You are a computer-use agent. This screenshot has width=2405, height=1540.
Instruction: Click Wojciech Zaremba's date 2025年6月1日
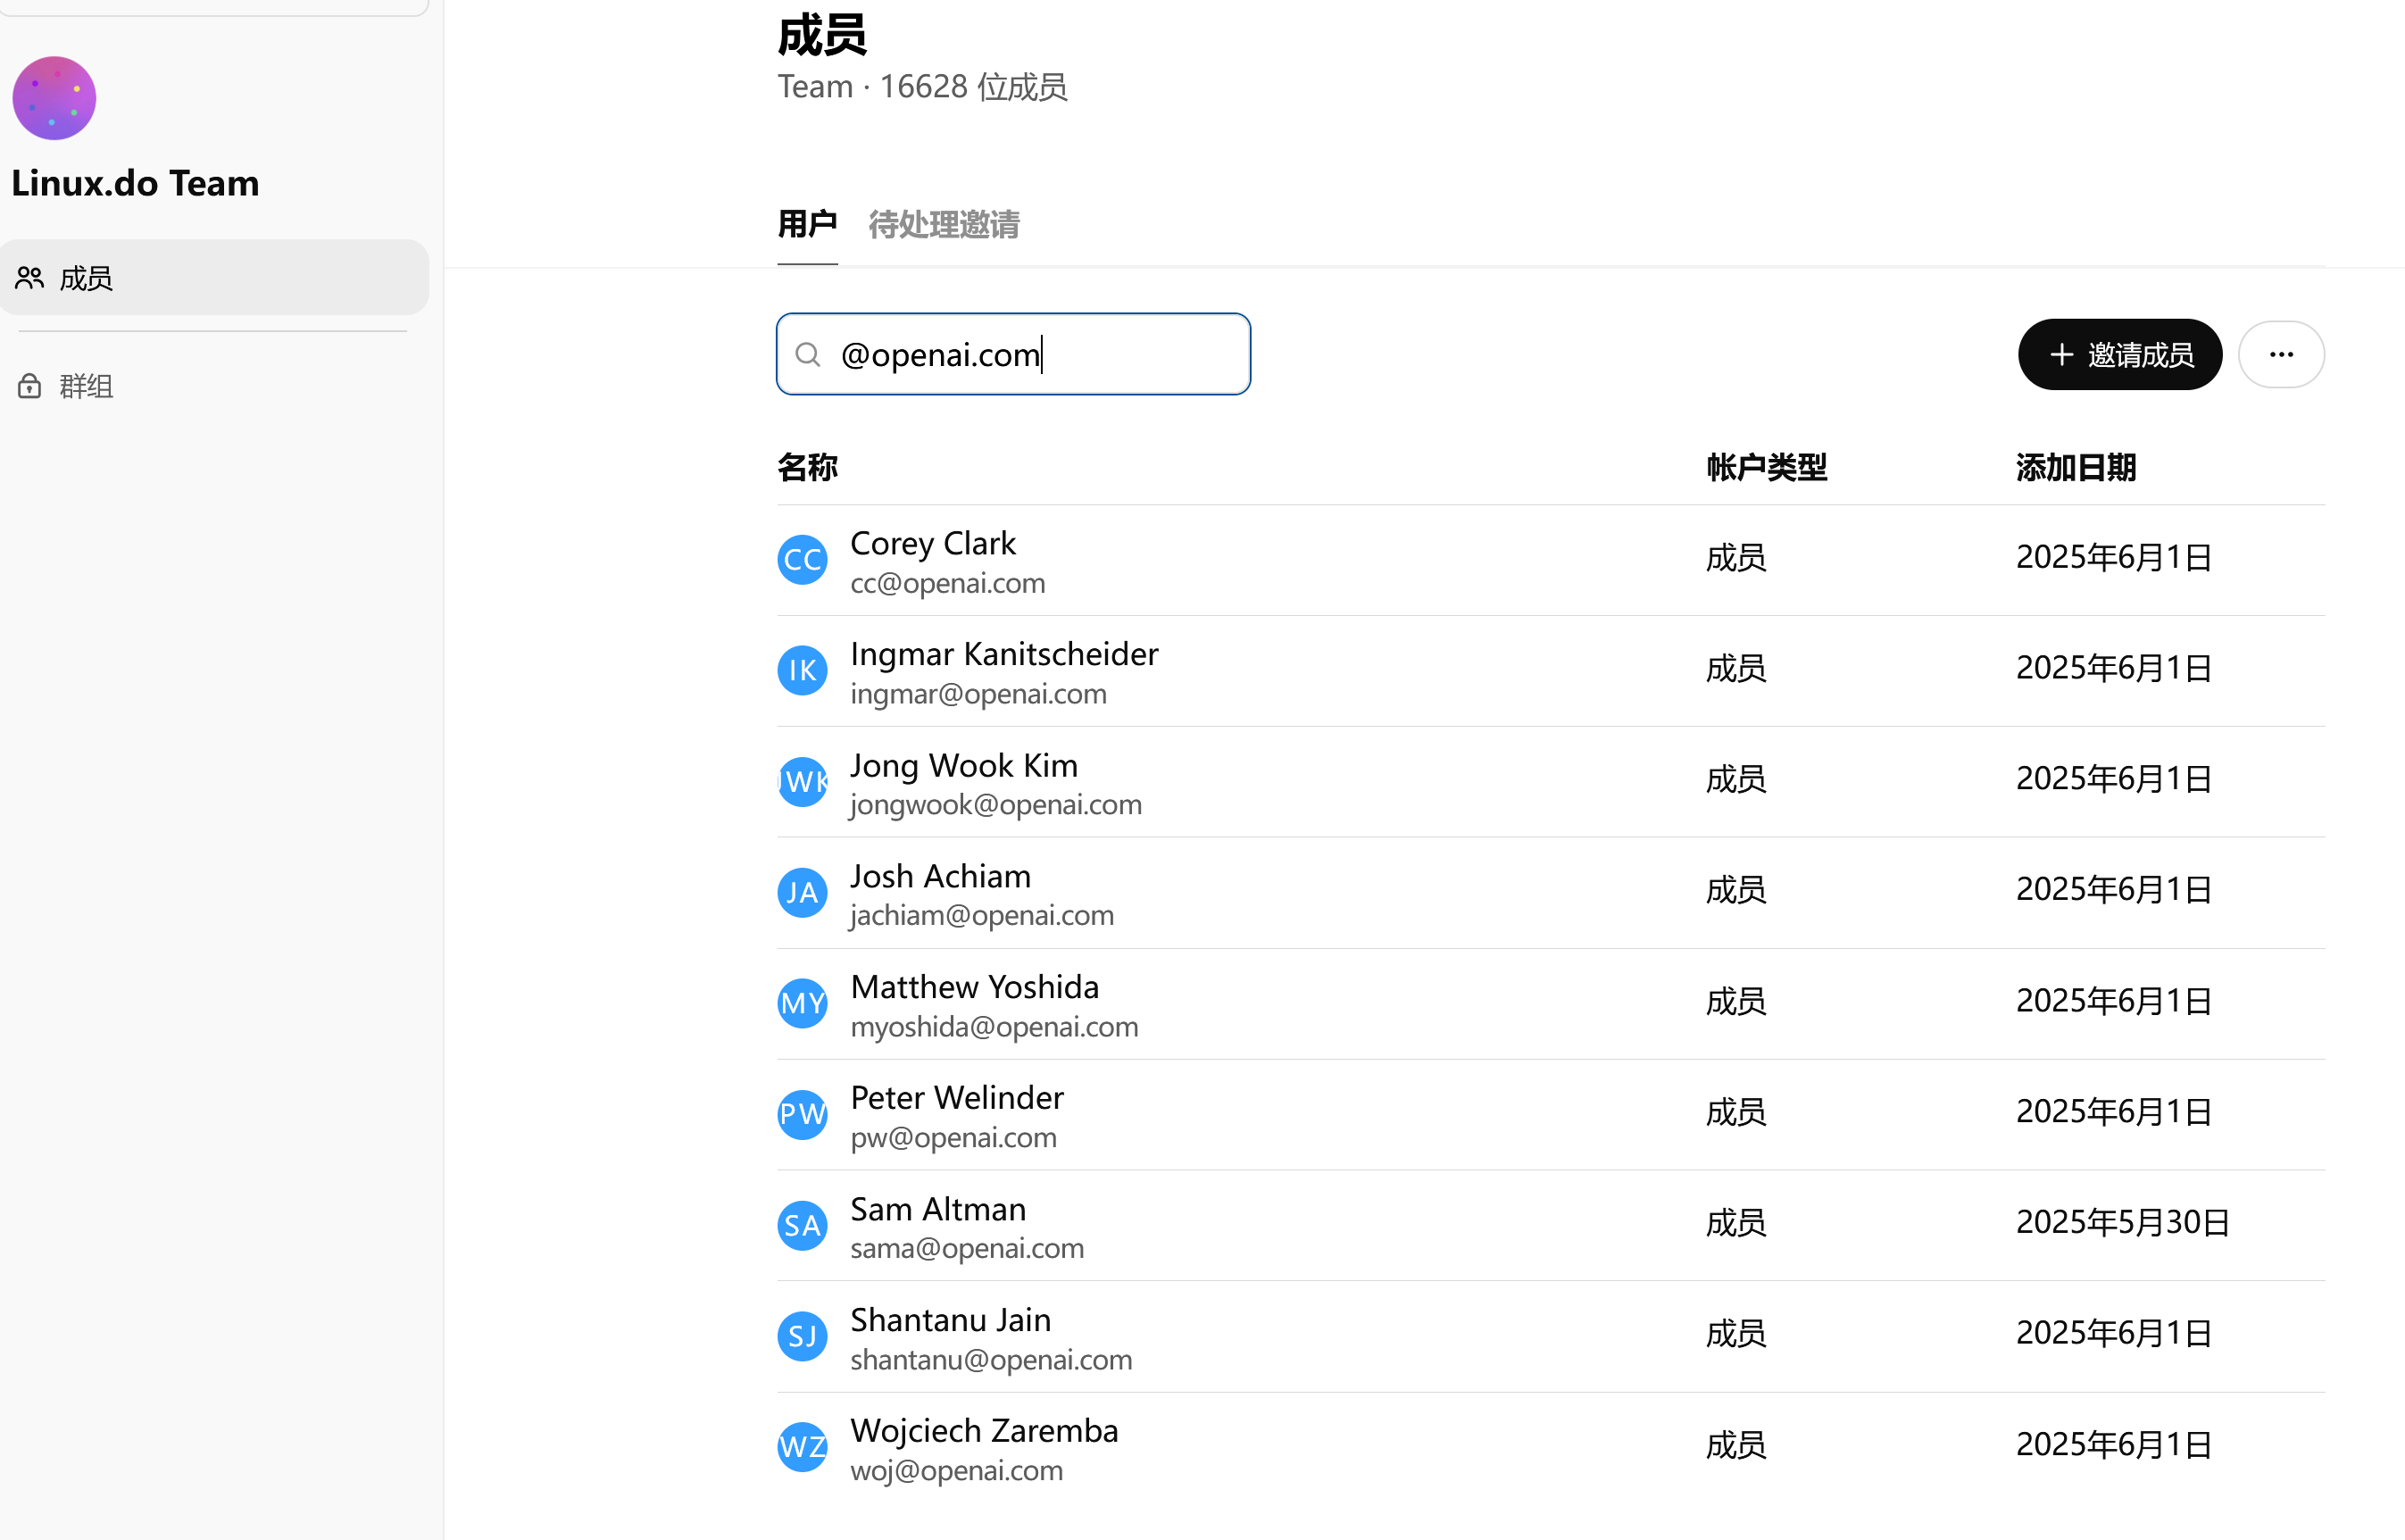coord(2113,1444)
